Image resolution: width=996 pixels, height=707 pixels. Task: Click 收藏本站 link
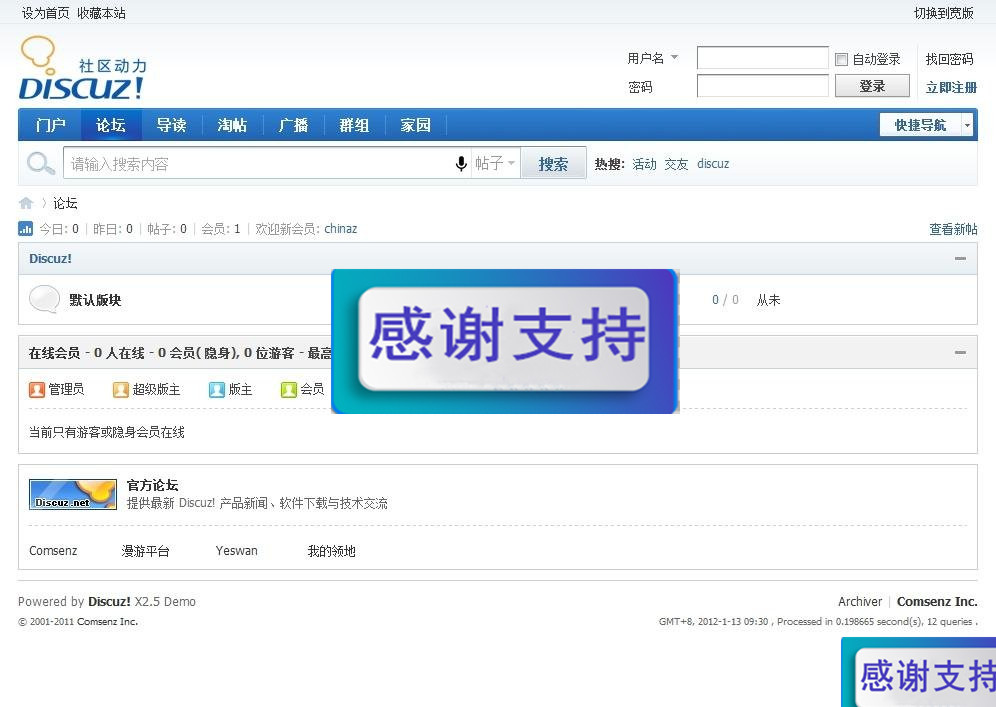click(x=102, y=13)
